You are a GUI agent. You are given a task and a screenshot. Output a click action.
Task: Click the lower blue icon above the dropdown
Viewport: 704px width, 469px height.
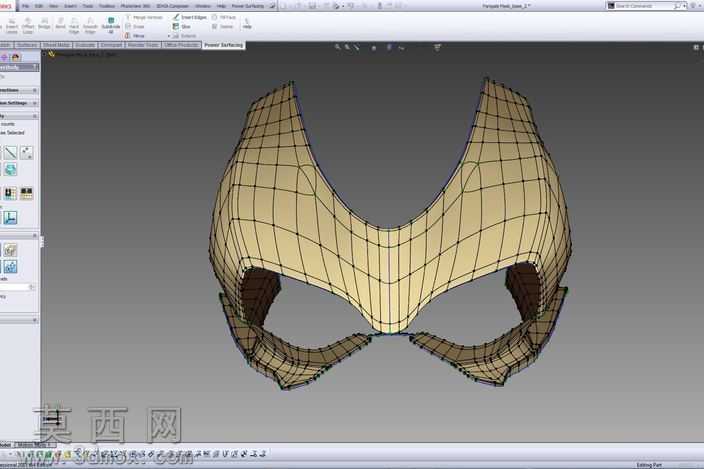pos(10,267)
